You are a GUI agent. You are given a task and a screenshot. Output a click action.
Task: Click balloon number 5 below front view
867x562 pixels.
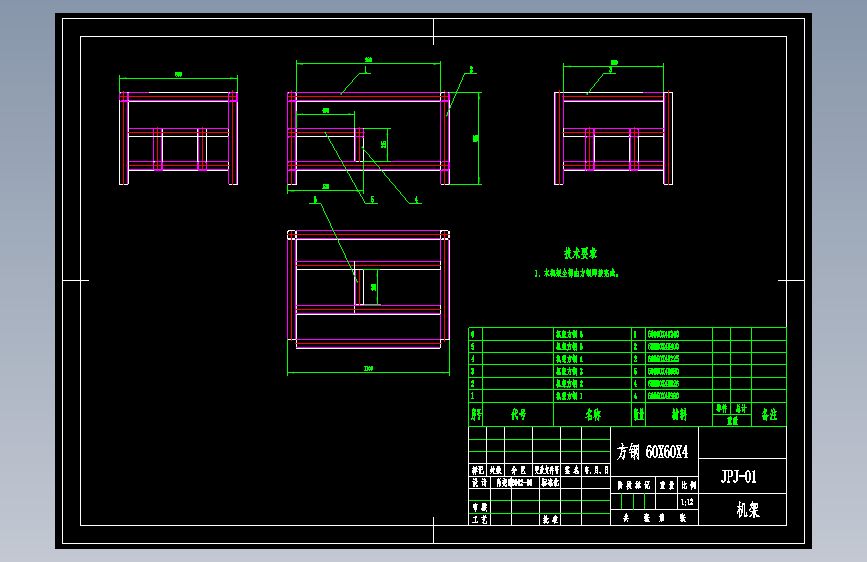click(x=372, y=199)
